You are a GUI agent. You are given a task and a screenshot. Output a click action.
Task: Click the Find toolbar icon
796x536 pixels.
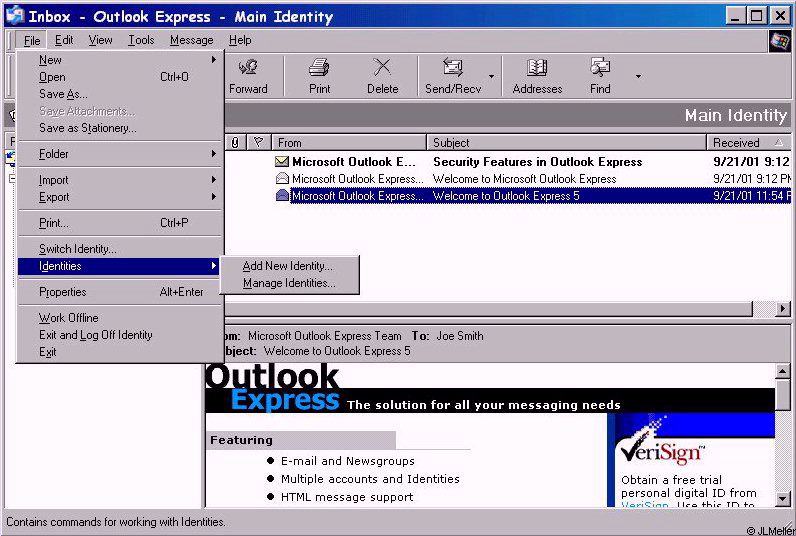point(600,68)
